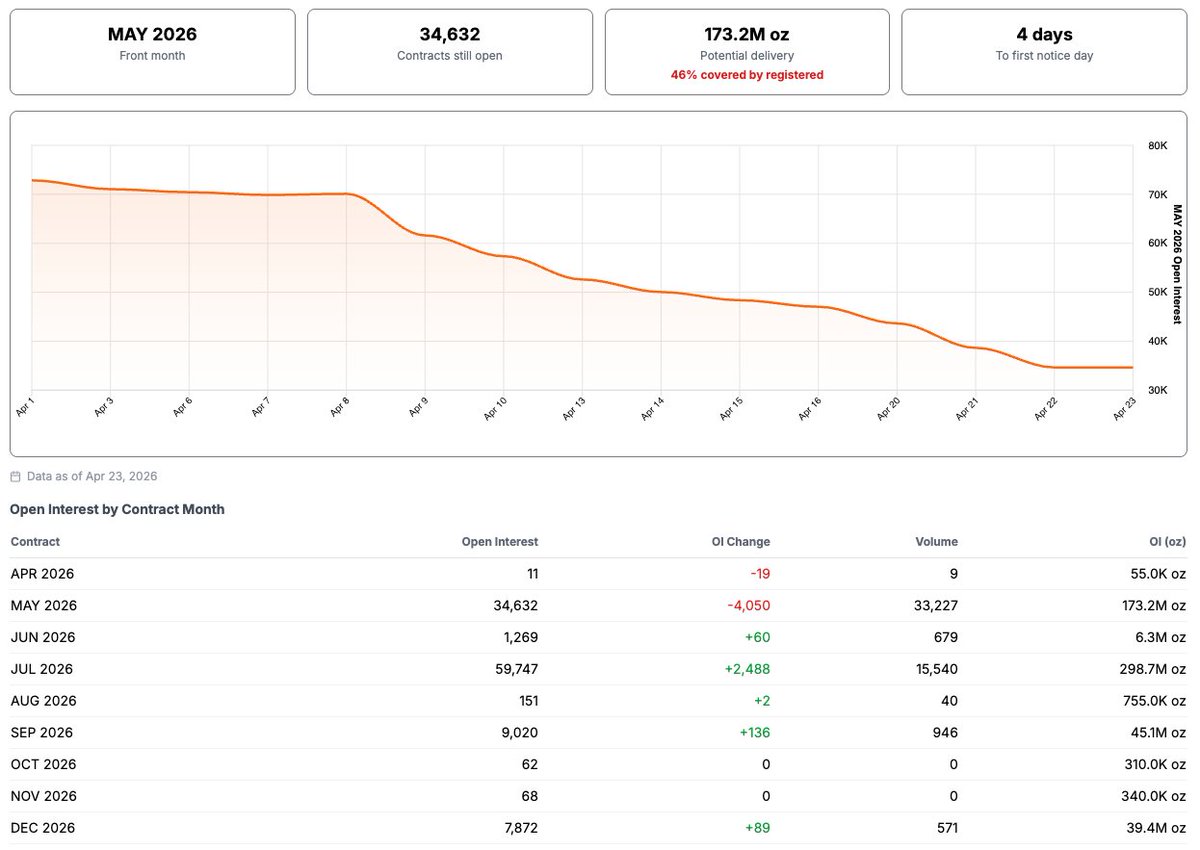Select the 34,632 Contracts still open card

click(x=450, y=52)
